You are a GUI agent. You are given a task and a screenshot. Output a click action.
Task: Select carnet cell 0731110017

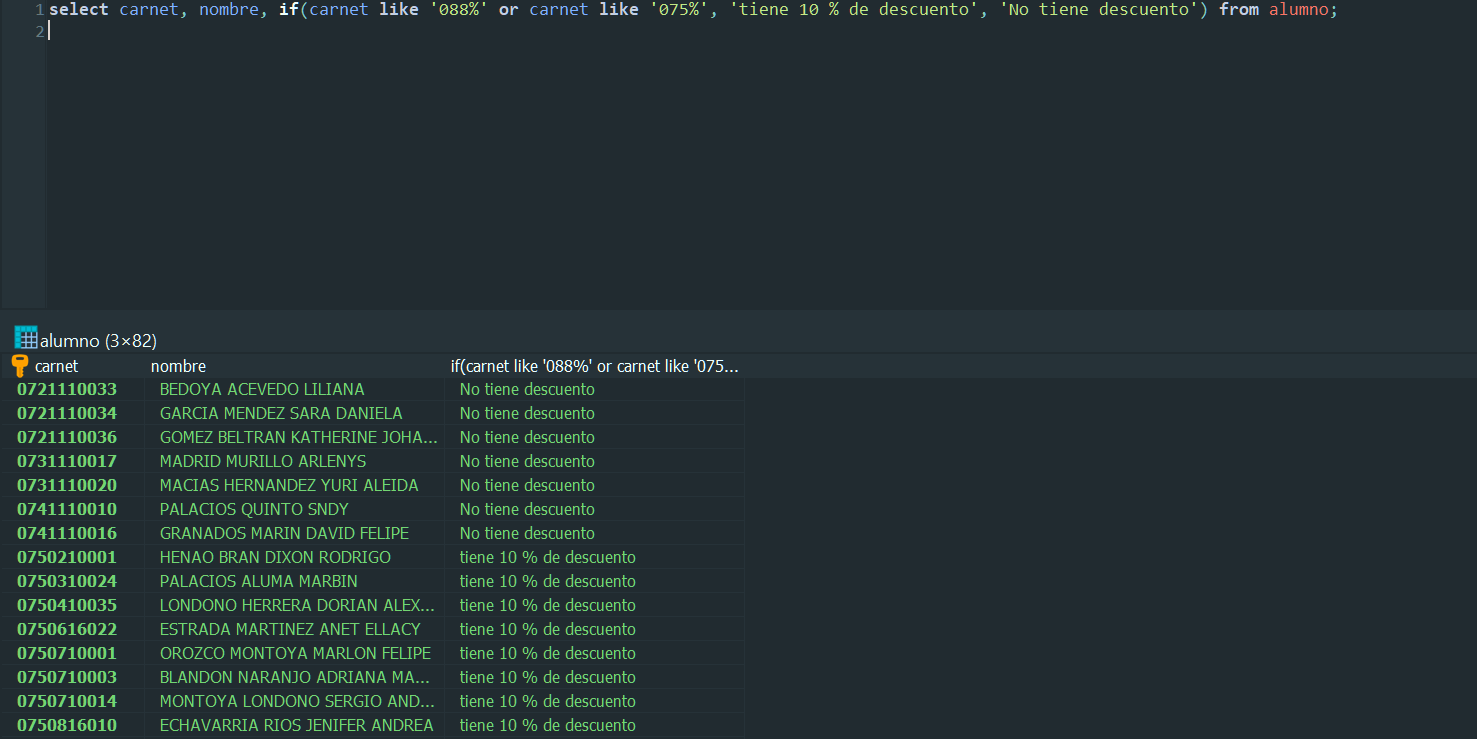[x=67, y=461]
